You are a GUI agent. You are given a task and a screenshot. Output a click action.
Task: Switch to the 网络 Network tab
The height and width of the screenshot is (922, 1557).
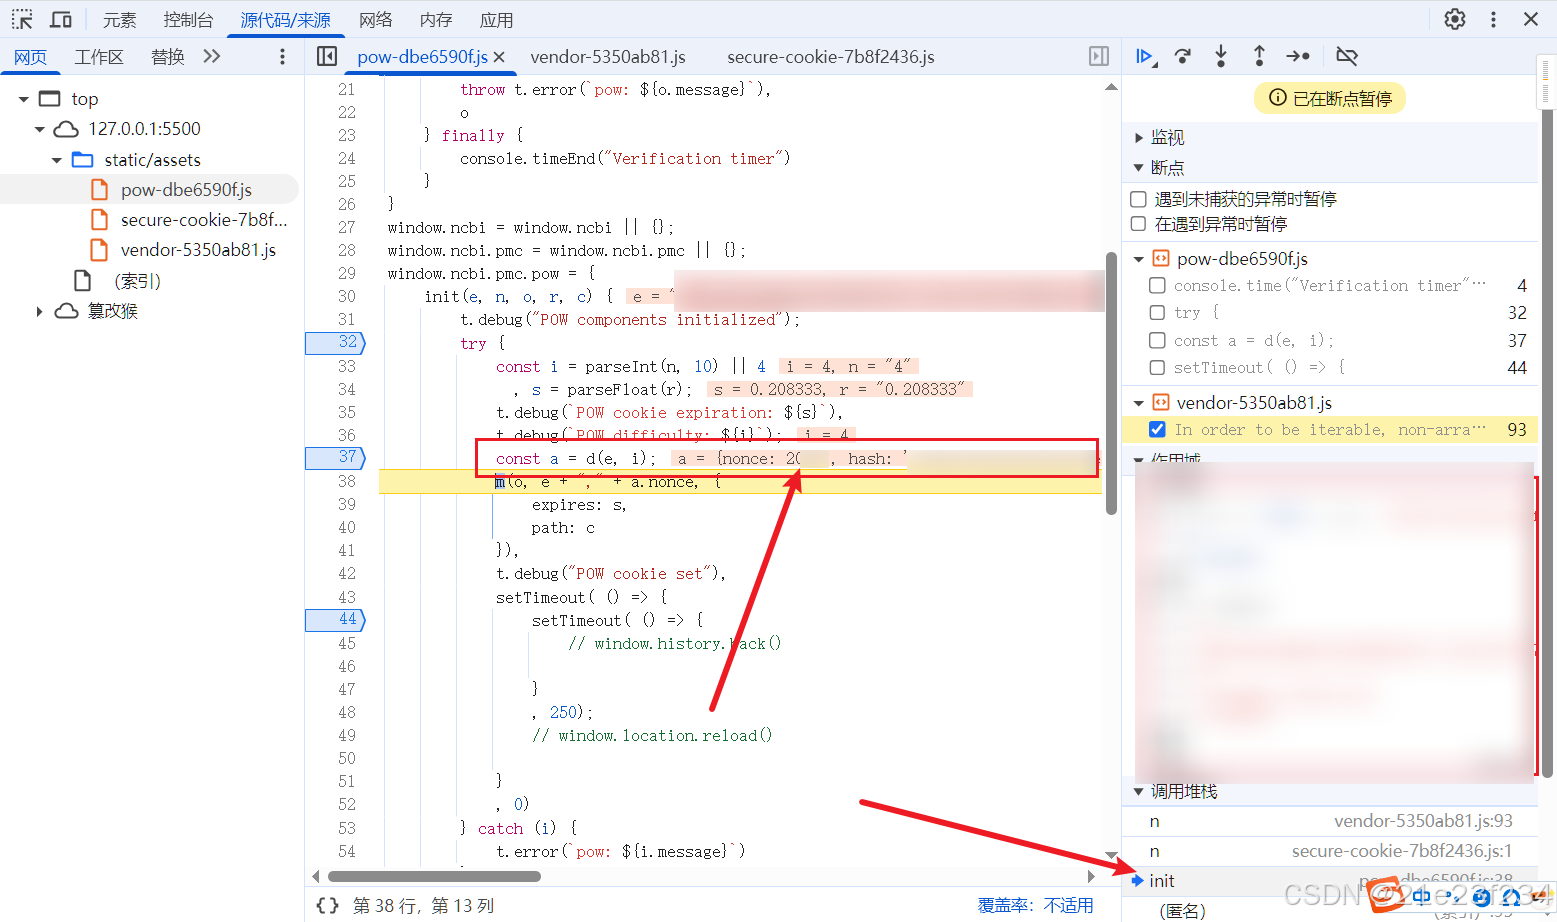[375, 20]
